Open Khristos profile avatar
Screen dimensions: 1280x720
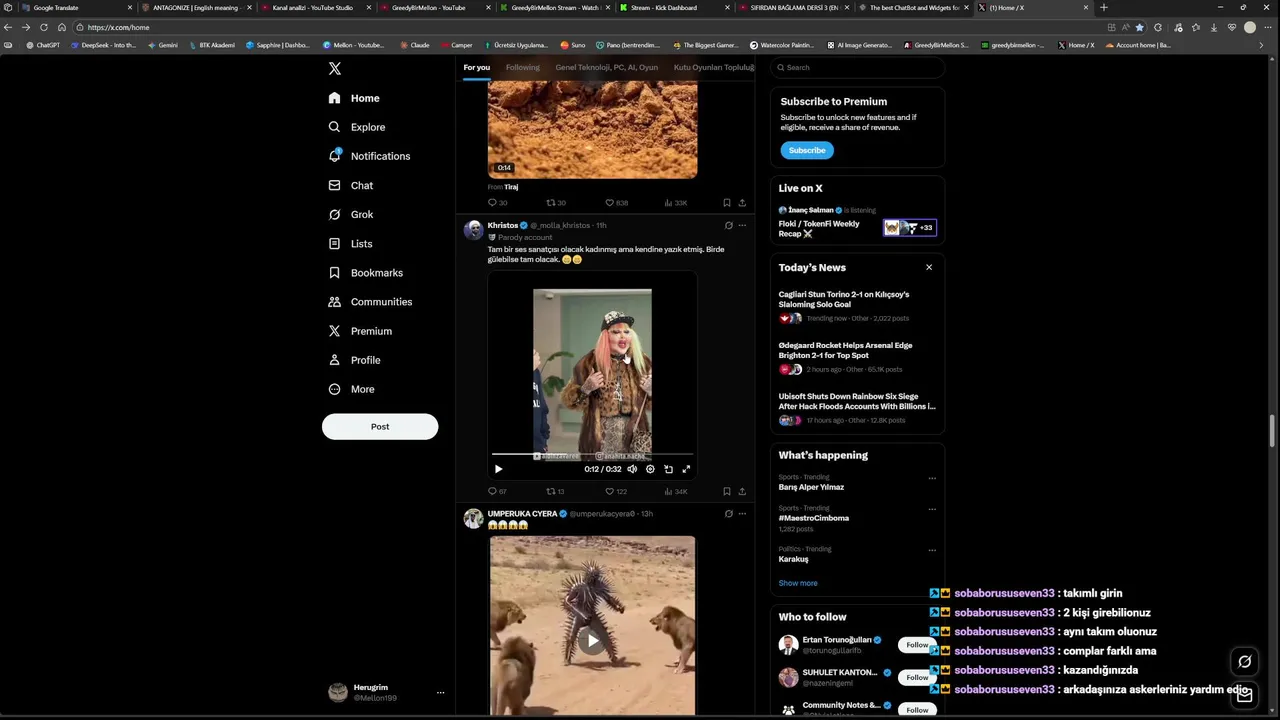(474, 230)
